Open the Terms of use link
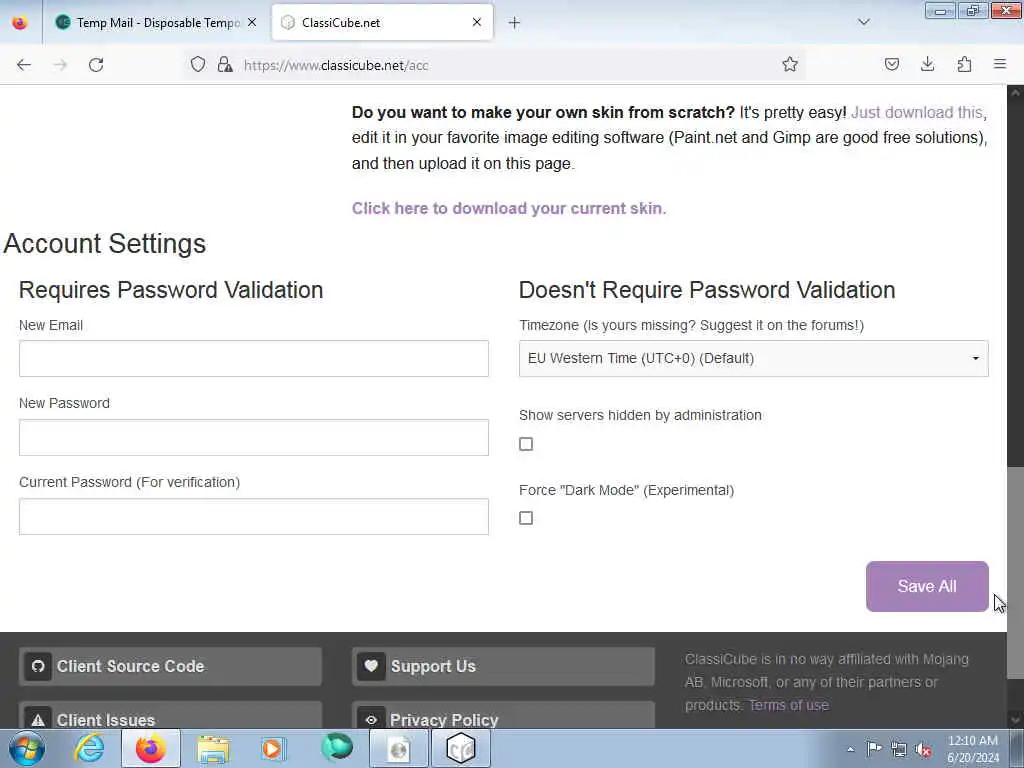 (x=788, y=705)
